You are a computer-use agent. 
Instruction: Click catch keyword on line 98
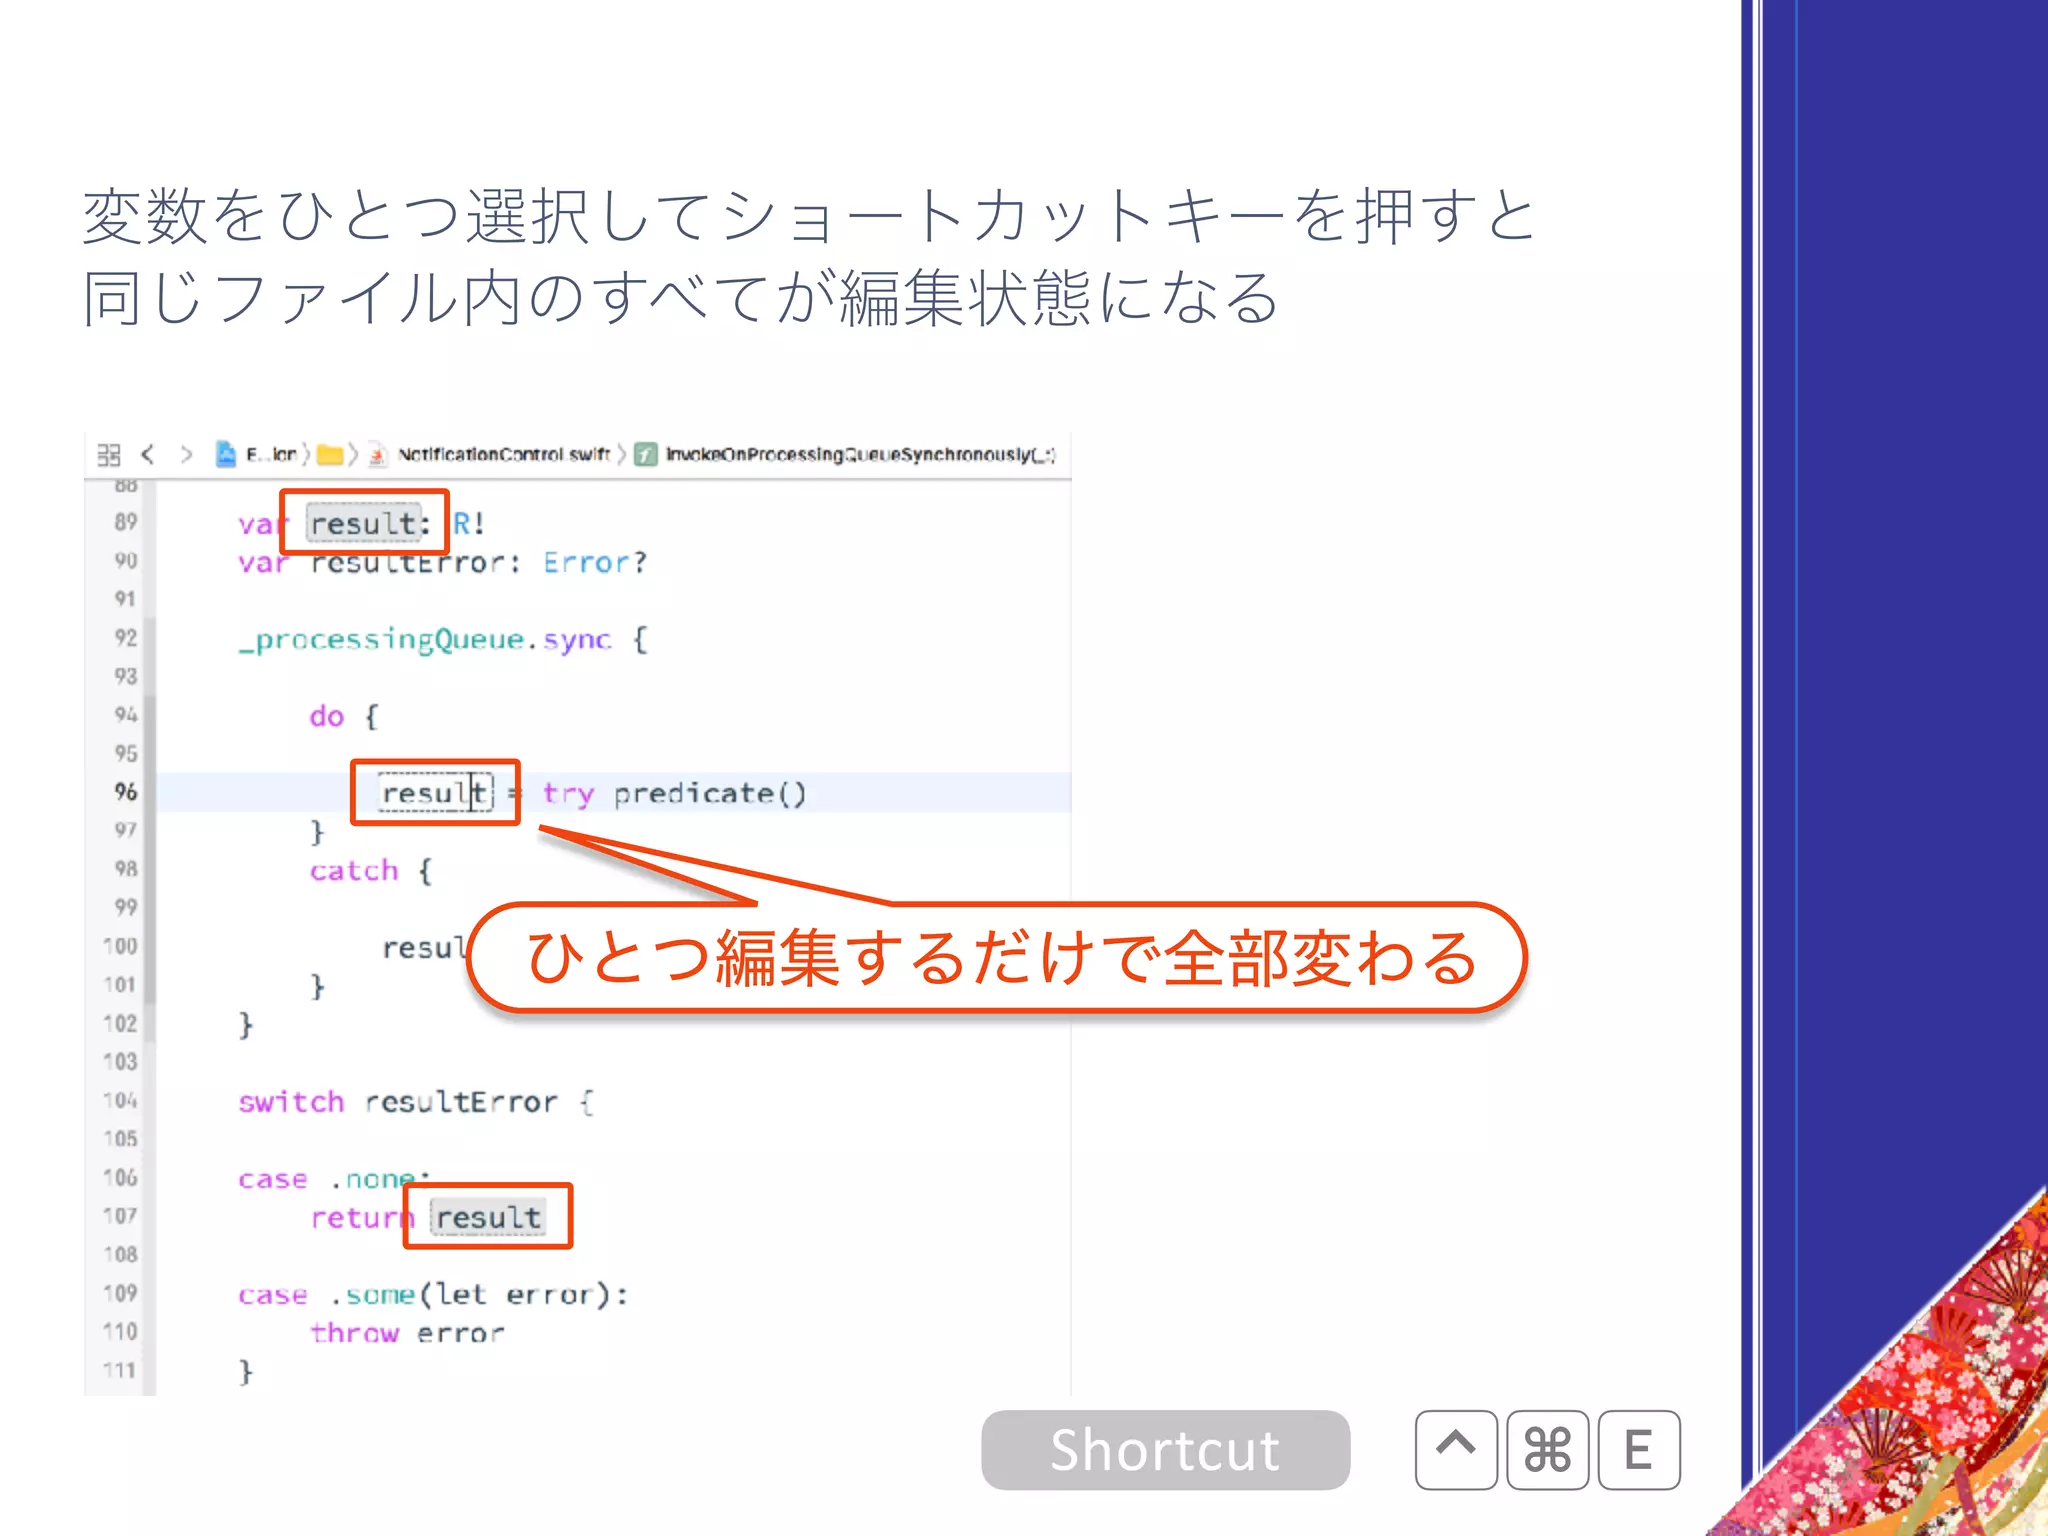[354, 871]
